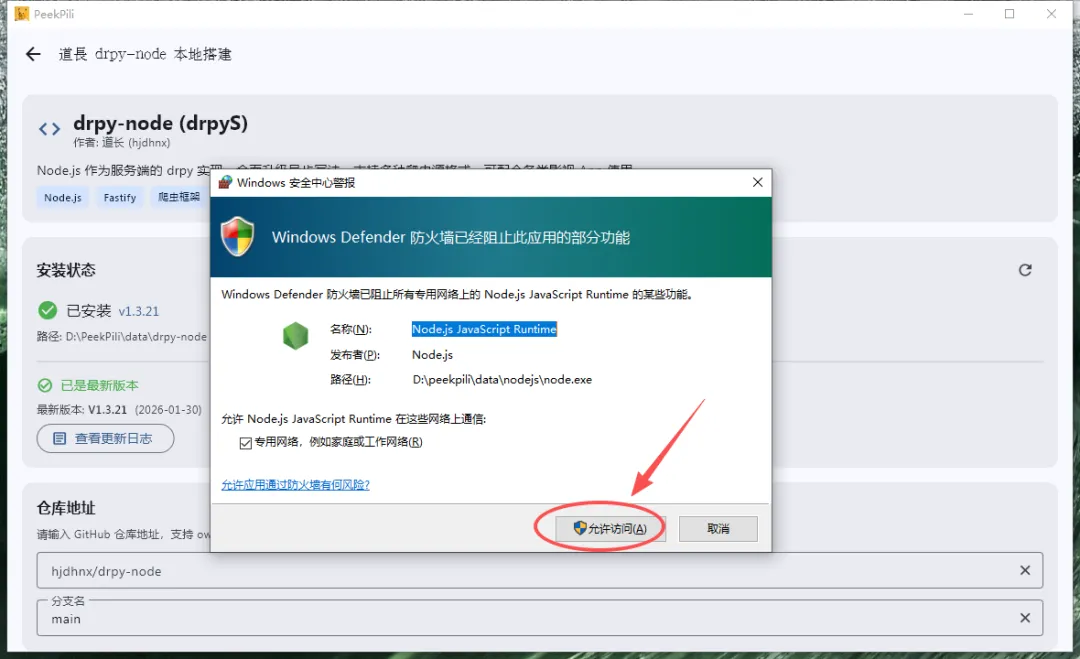Image resolution: width=1080 pixels, height=659 pixels.
Task: Click the install path D:\PeekPili\data\drpy-node text
Action: pyautogui.click(x=122, y=337)
